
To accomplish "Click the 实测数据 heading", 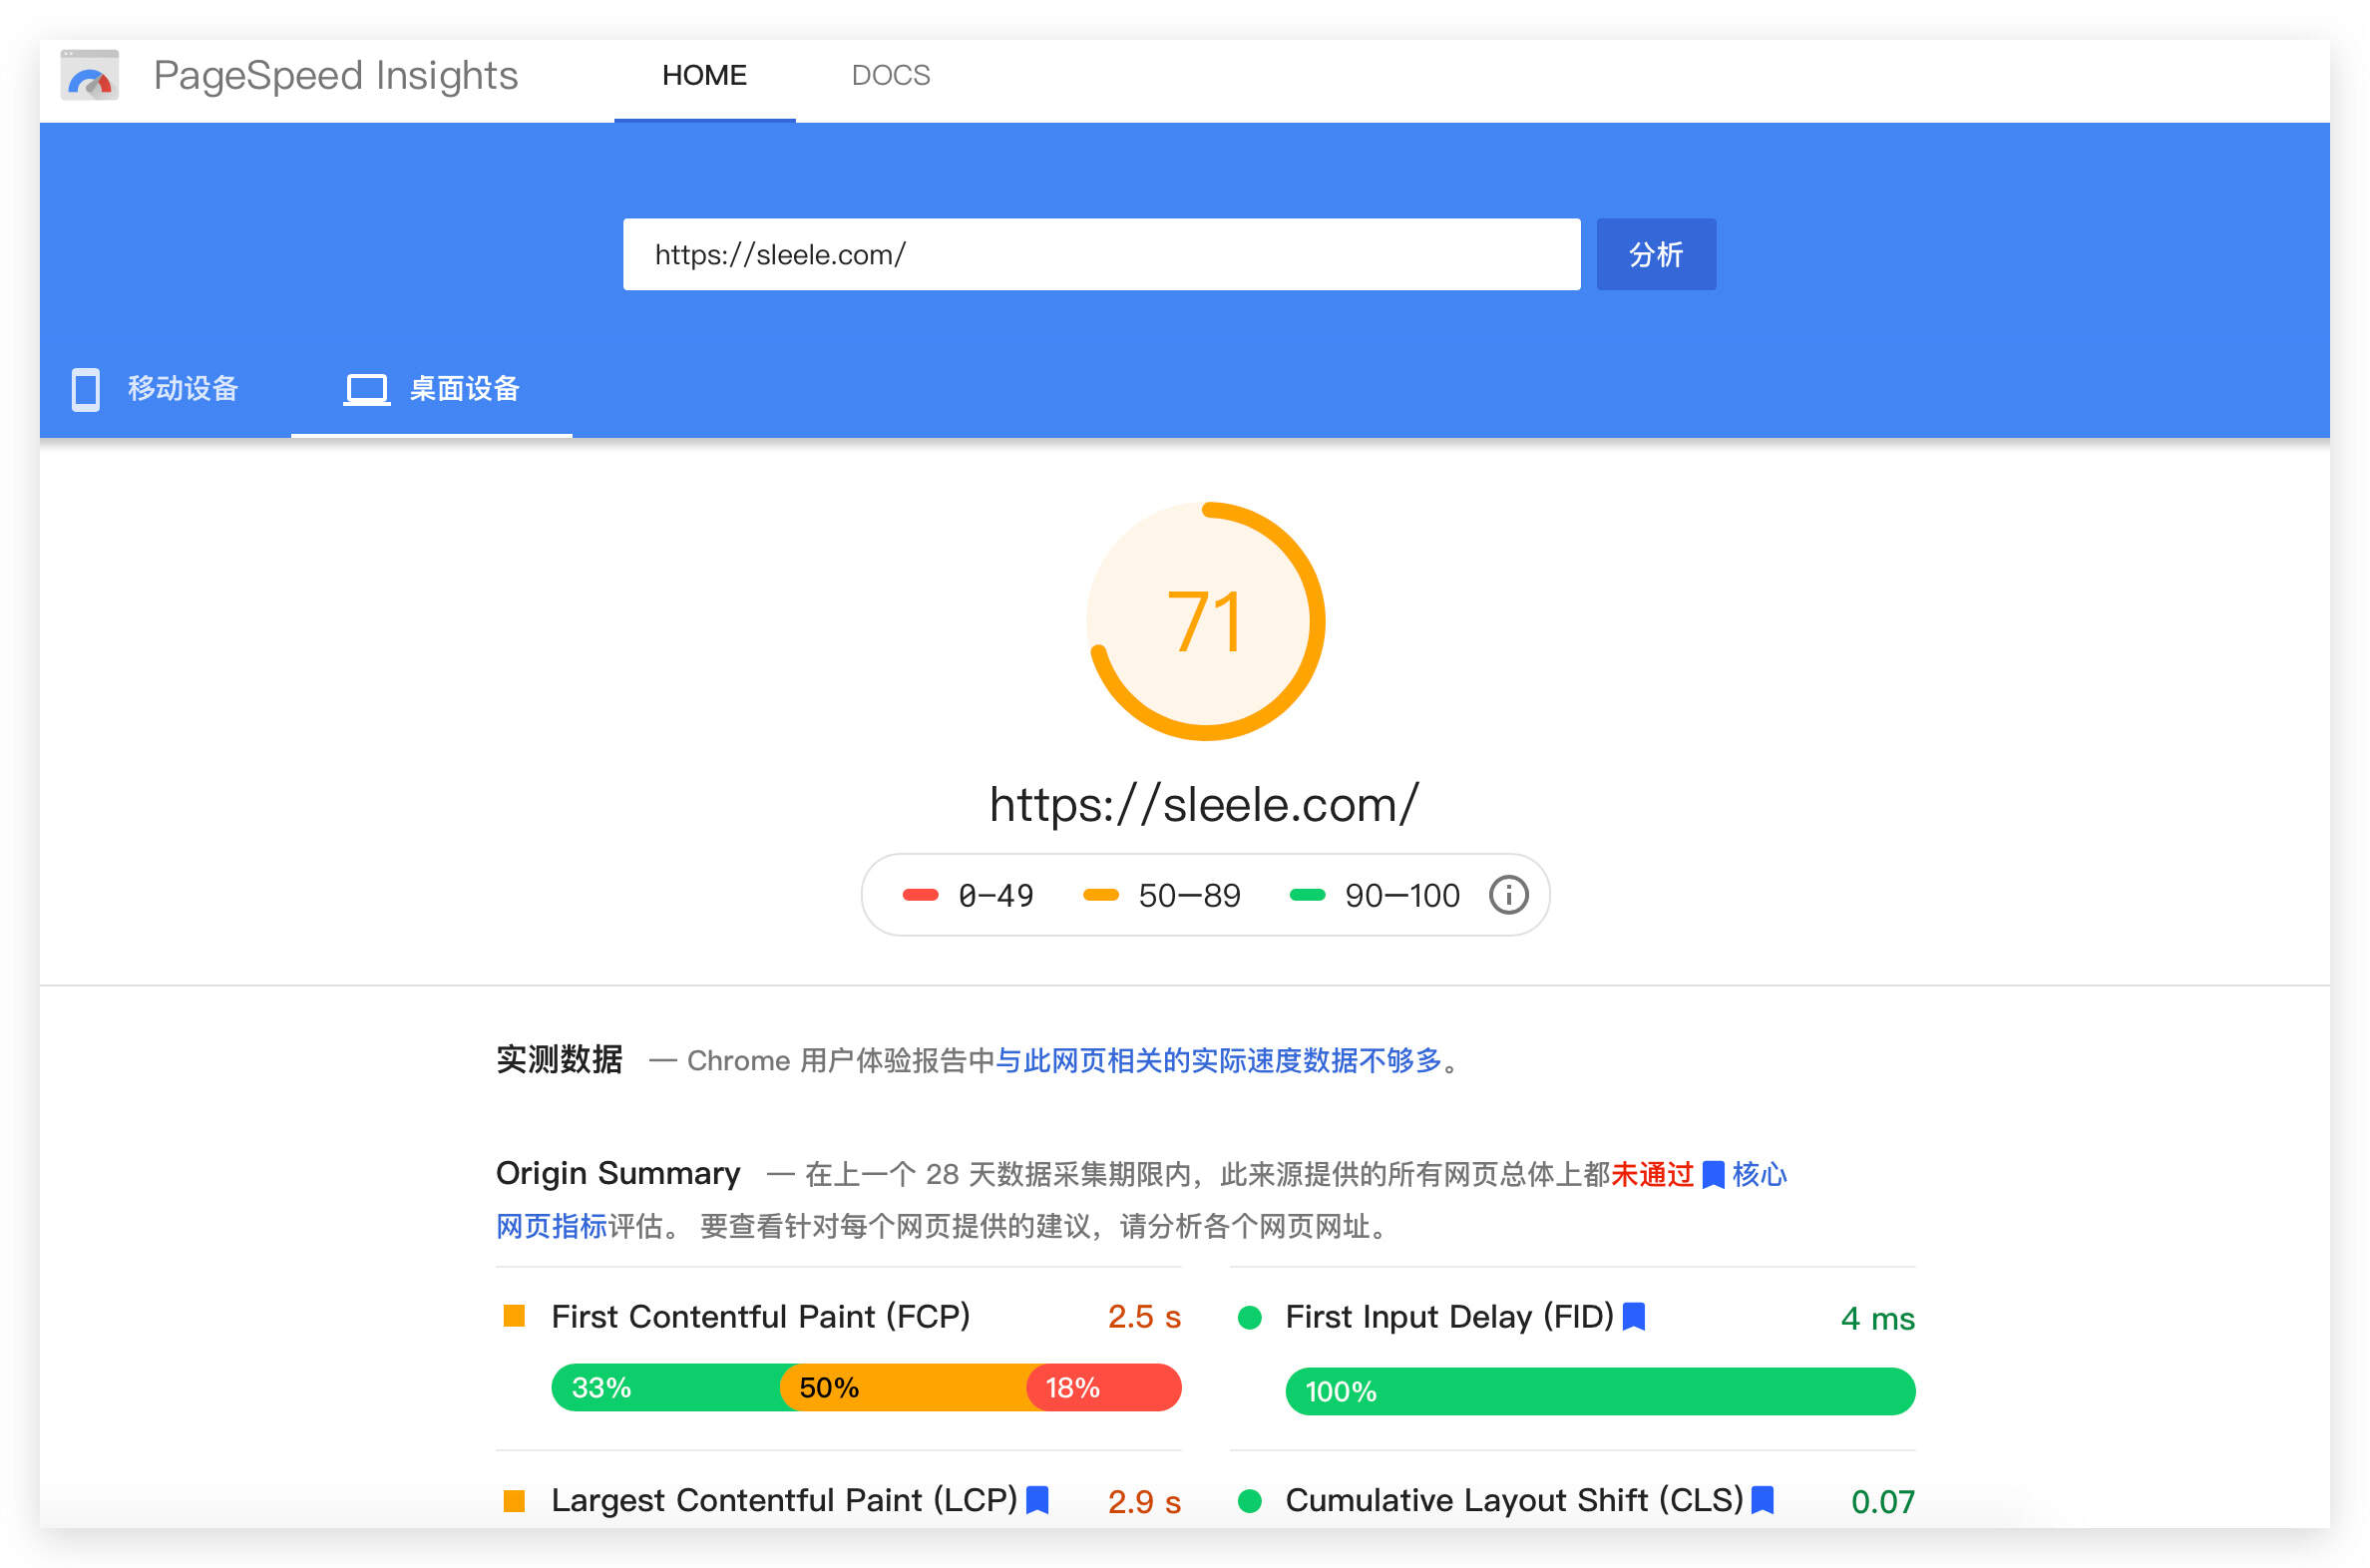I will pyautogui.click(x=559, y=1059).
